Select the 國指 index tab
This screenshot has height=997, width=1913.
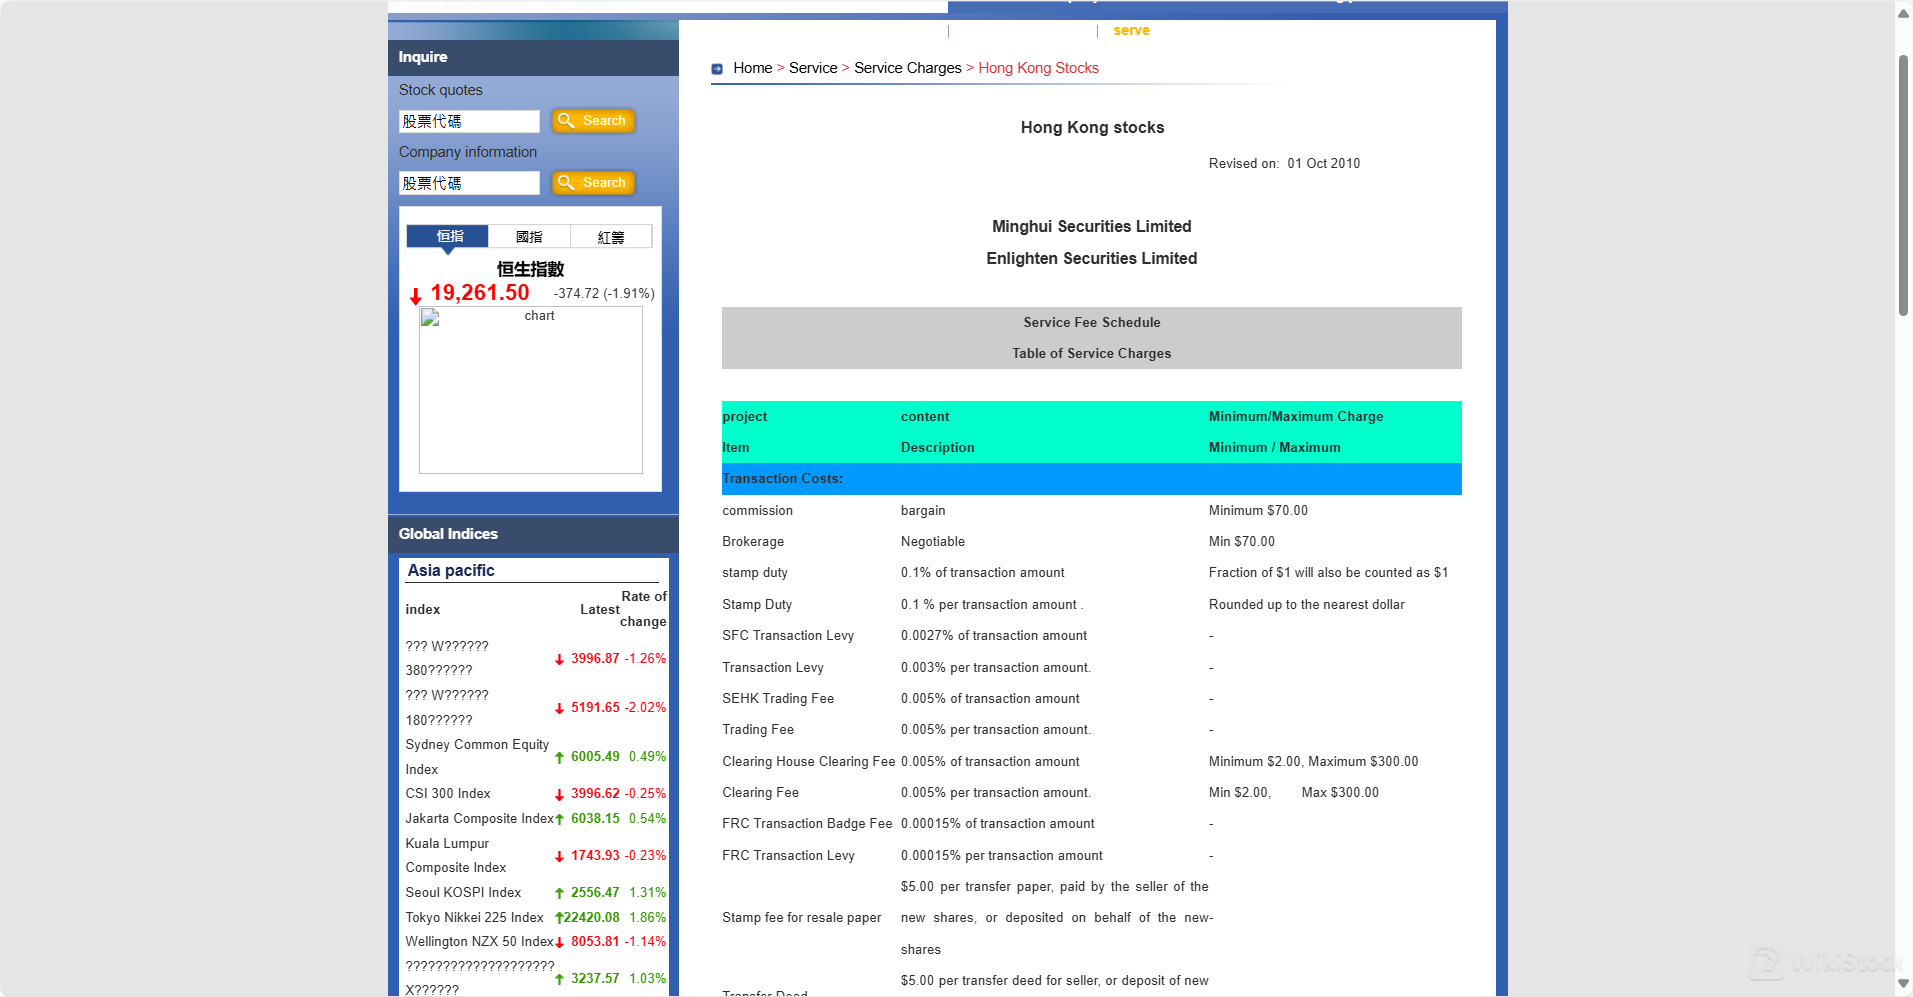coord(529,237)
